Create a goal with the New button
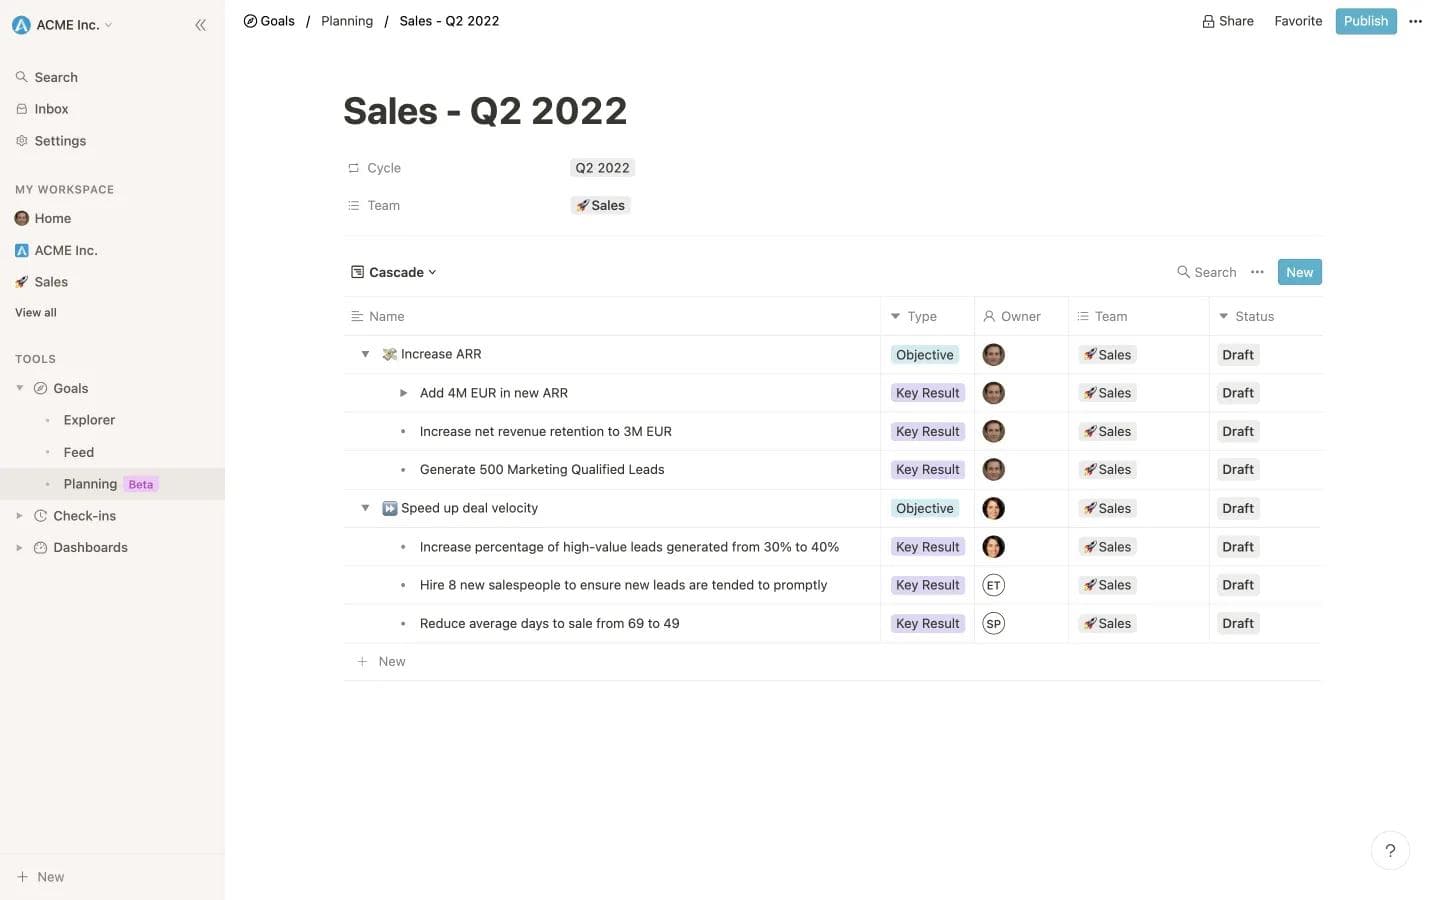This screenshot has width=1440, height=900. coord(1299,271)
